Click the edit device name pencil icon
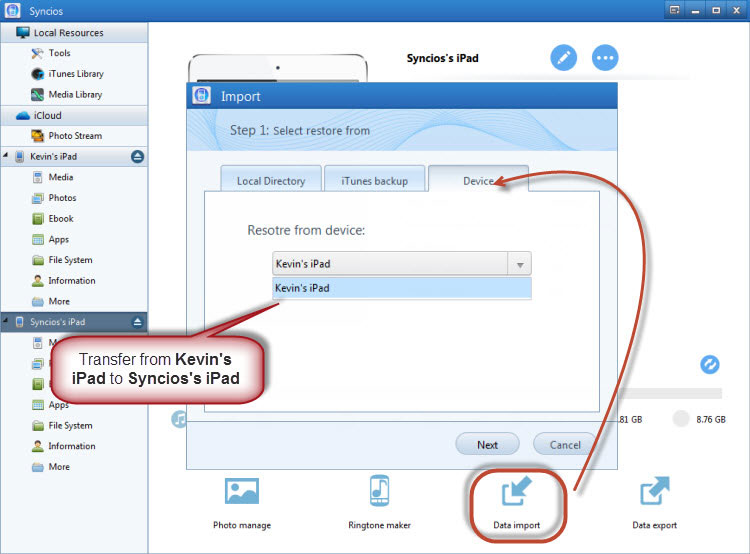This screenshot has width=750, height=554. click(x=563, y=57)
